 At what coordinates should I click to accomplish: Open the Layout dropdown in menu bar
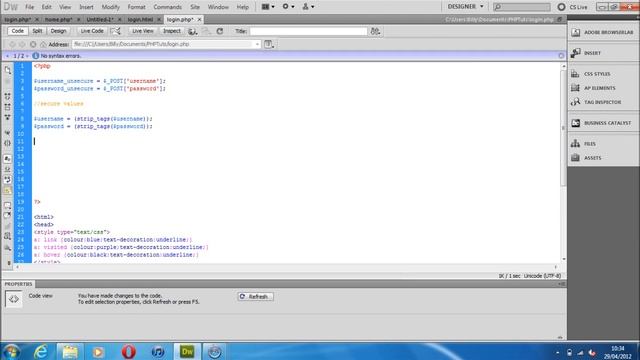pos(268,7)
